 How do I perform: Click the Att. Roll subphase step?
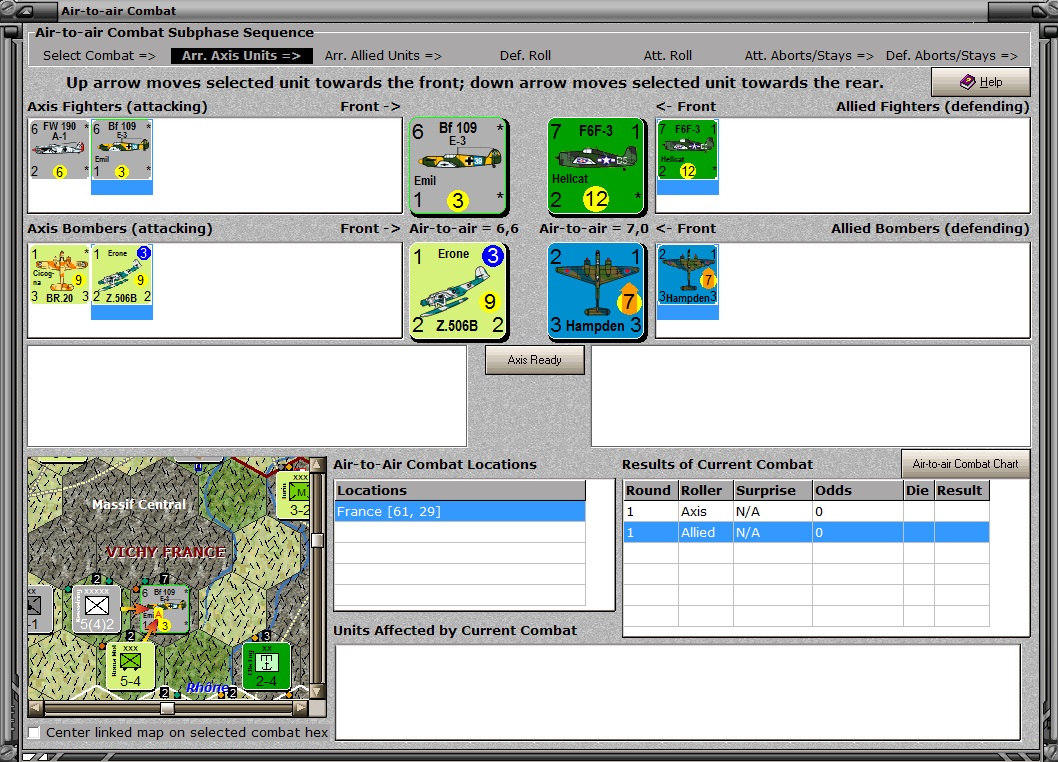point(667,55)
